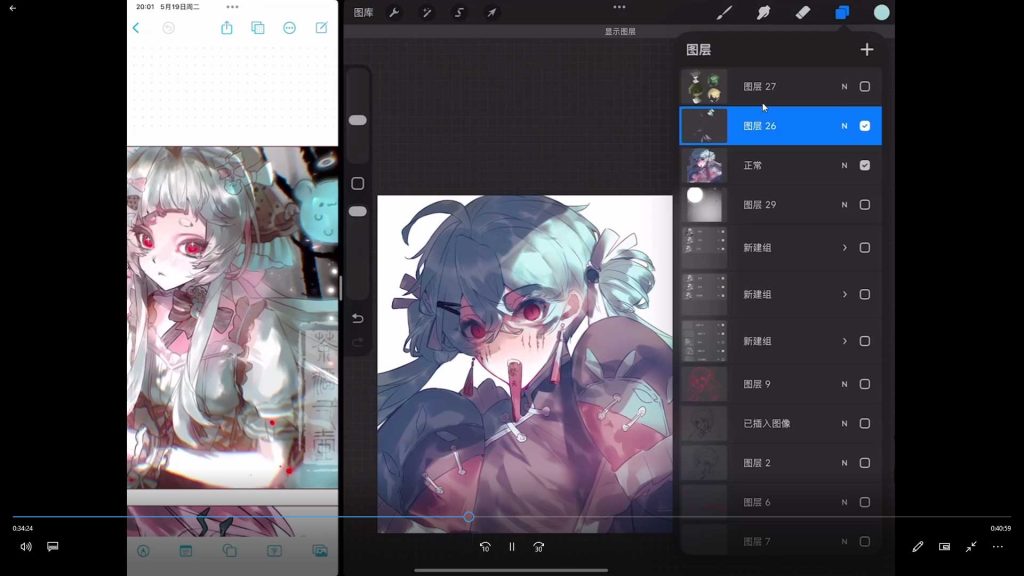Select the Brush tool
The height and width of the screenshot is (576, 1024).
[x=724, y=12]
